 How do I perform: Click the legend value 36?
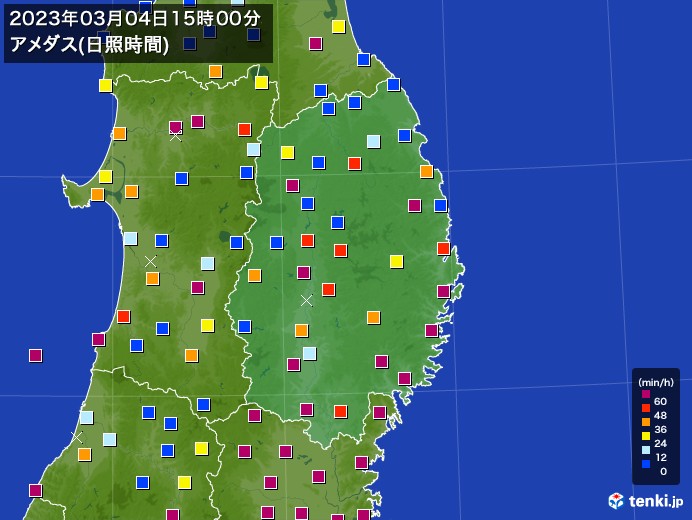(660, 429)
